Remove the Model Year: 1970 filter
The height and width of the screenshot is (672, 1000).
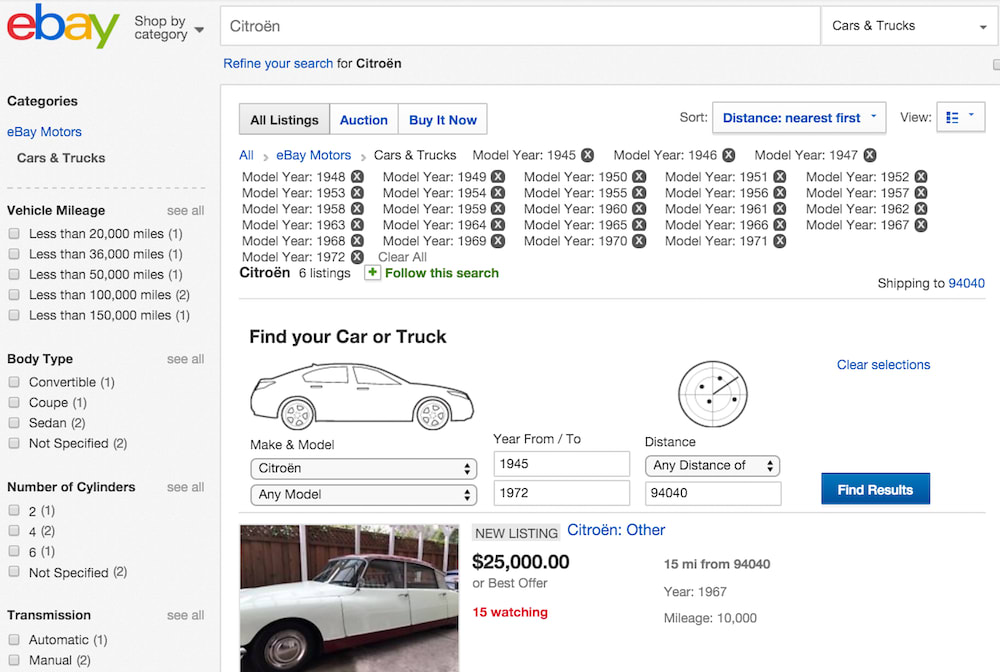tap(639, 241)
